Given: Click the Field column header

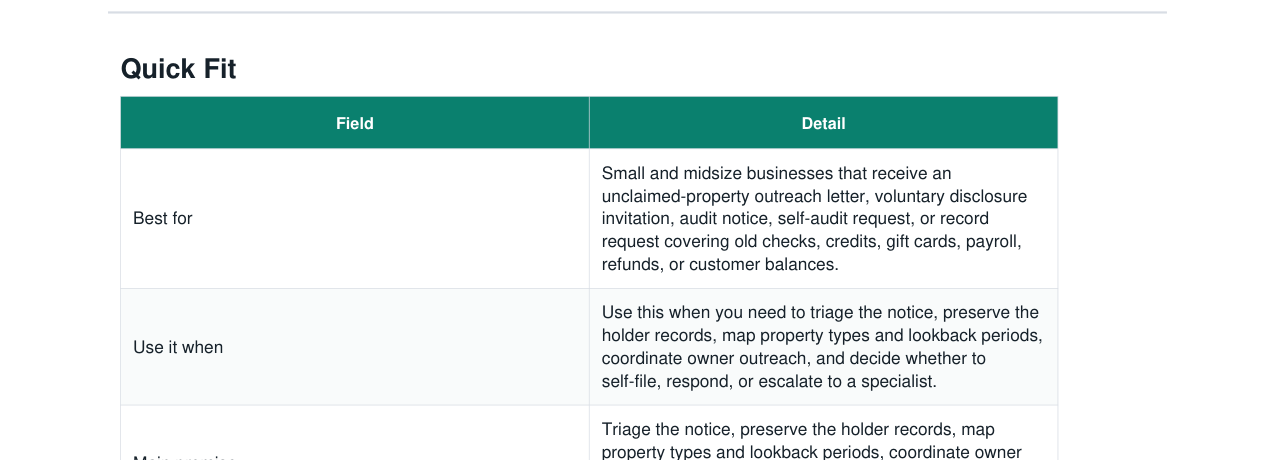Looking at the screenshot, I should pyautogui.click(x=355, y=123).
